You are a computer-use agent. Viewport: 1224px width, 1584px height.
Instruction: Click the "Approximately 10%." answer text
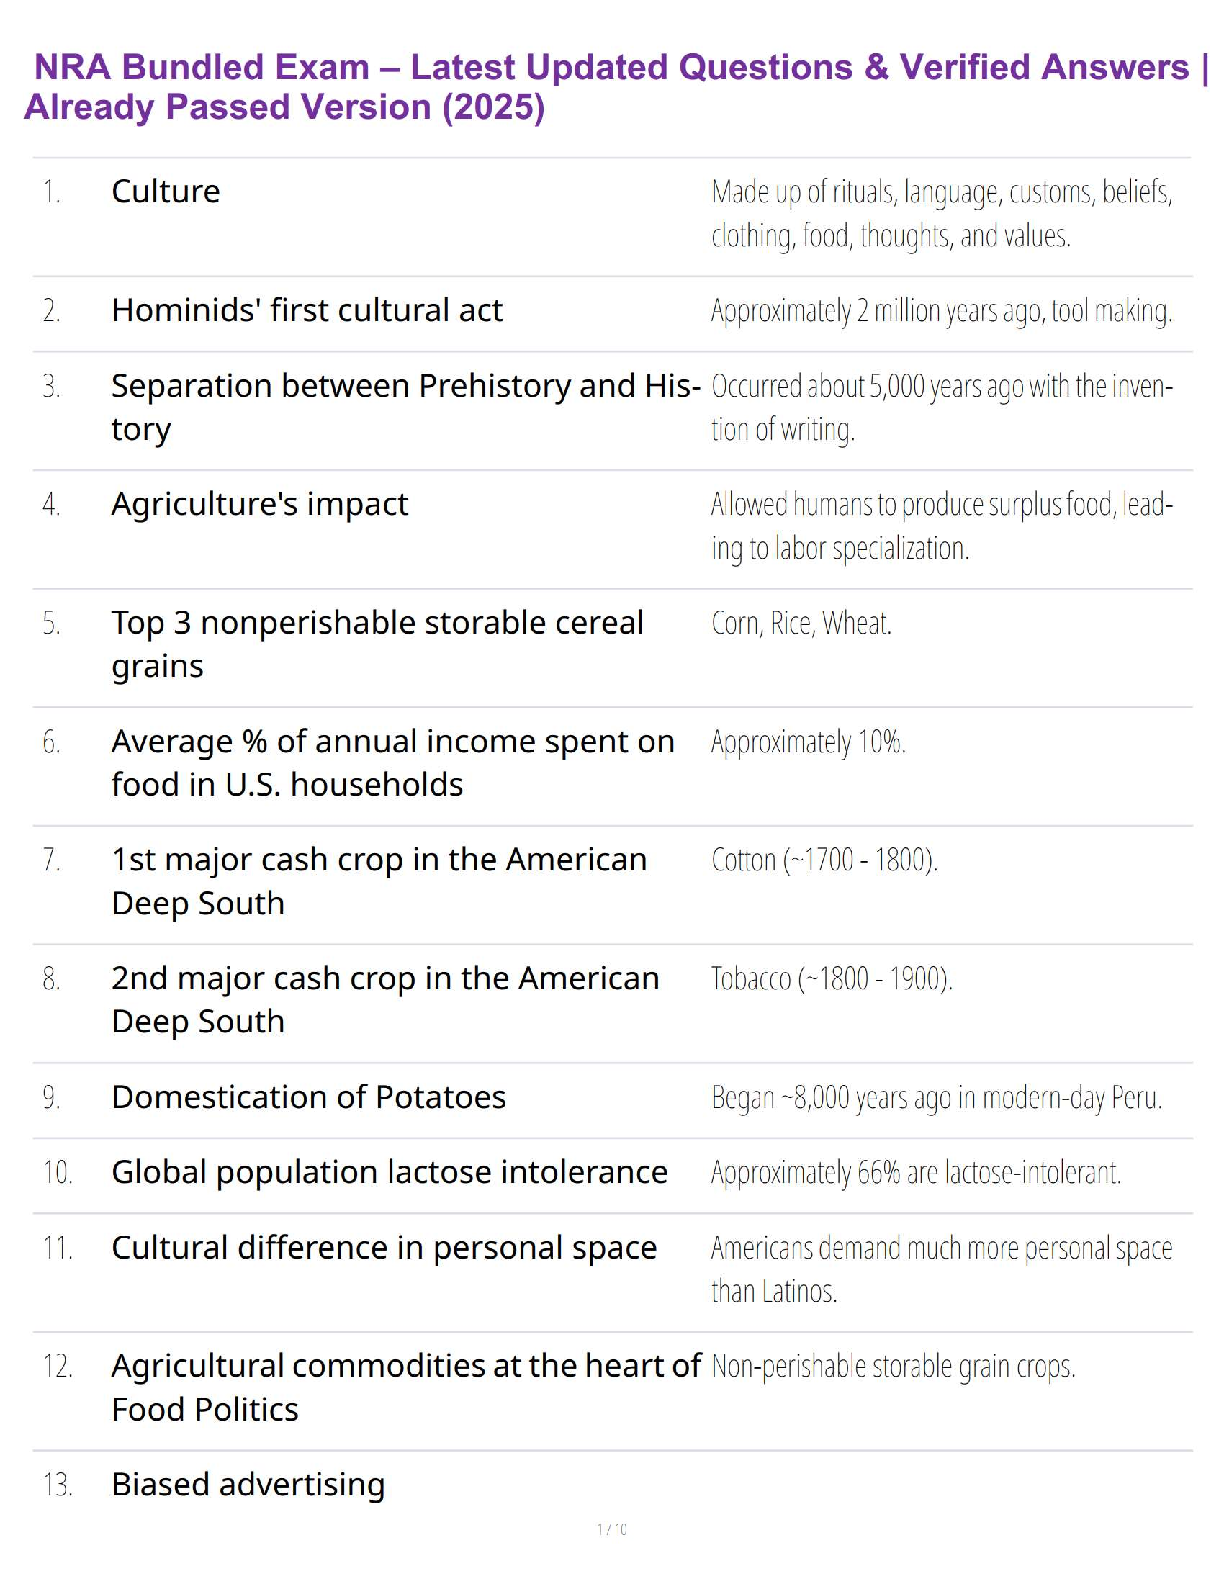808,742
